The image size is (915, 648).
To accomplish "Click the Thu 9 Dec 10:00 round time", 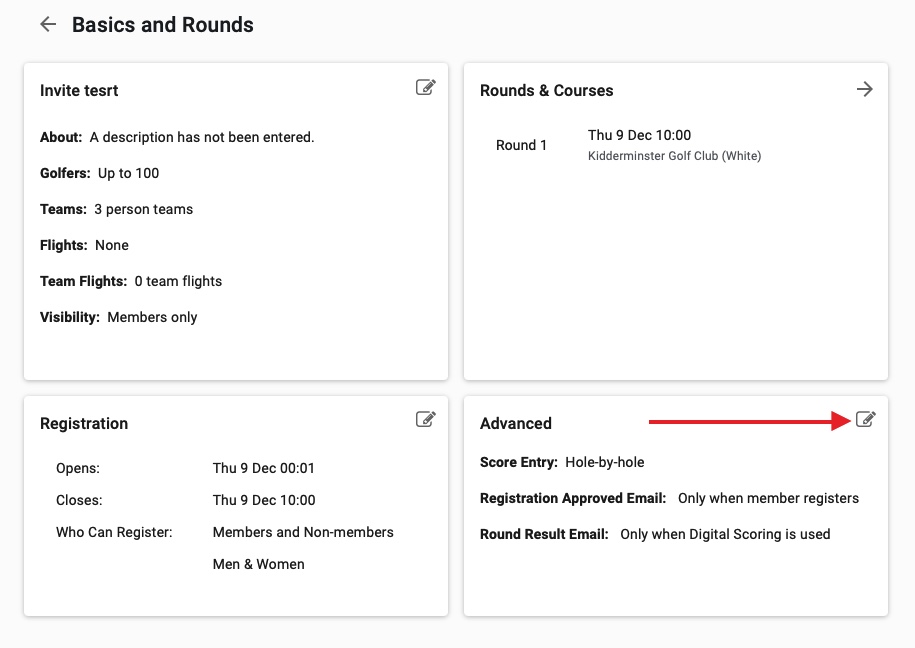I will pos(639,135).
